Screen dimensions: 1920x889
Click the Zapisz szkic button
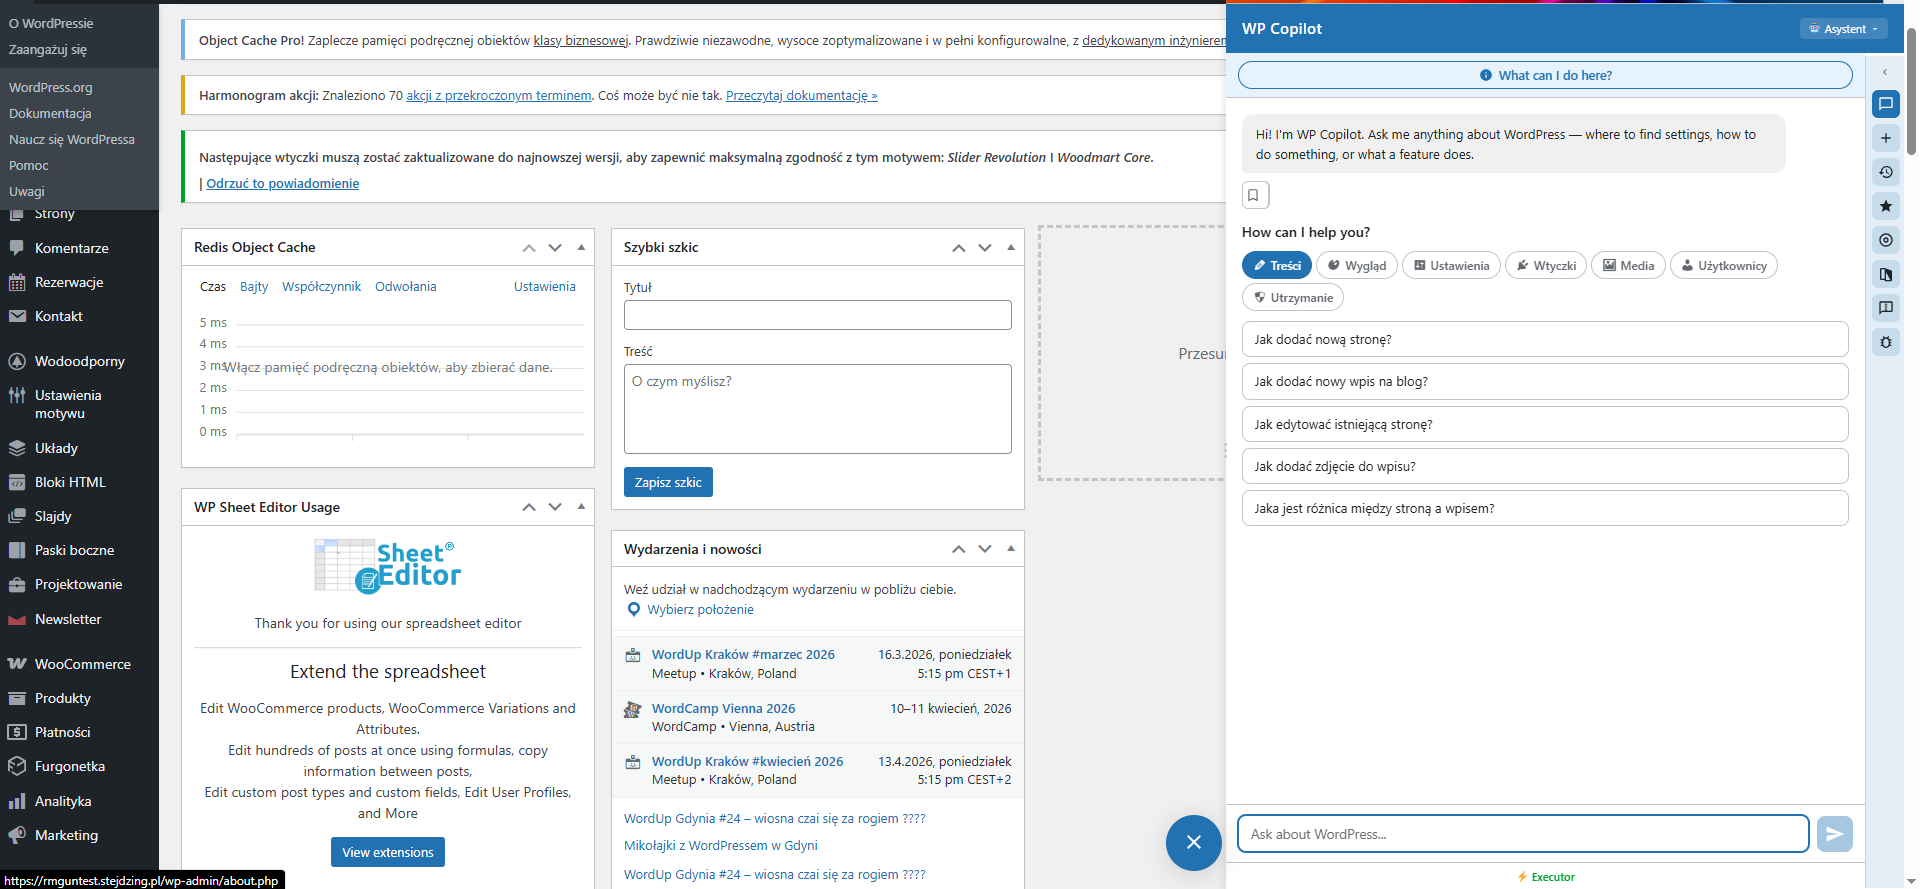tap(668, 482)
